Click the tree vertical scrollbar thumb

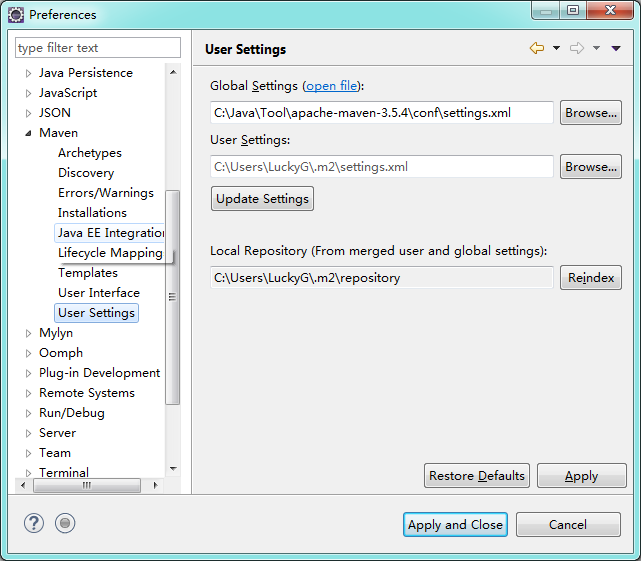click(173, 297)
